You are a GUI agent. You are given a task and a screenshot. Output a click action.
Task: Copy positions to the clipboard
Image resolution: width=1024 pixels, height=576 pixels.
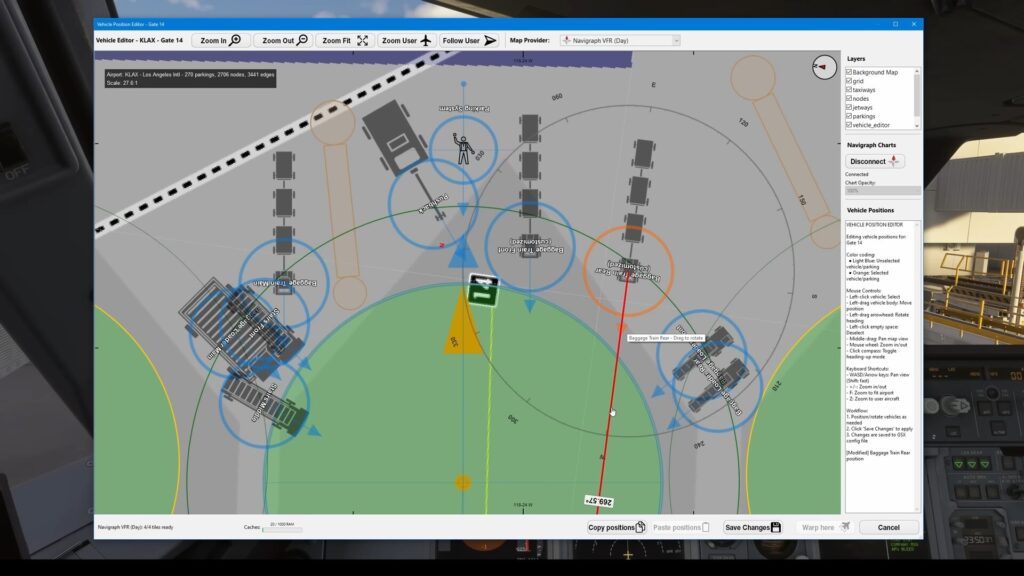[615, 527]
